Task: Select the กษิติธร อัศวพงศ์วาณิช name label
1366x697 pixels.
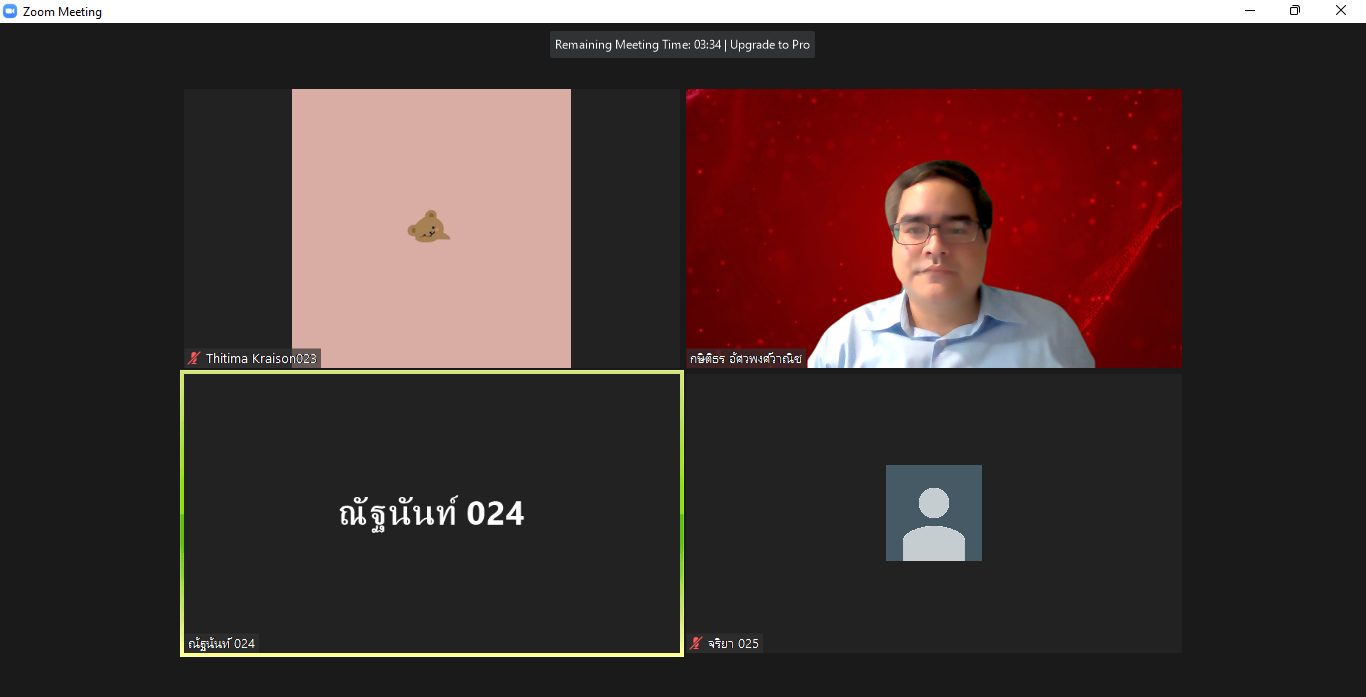Action: pyautogui.click(x=745, y=358)
